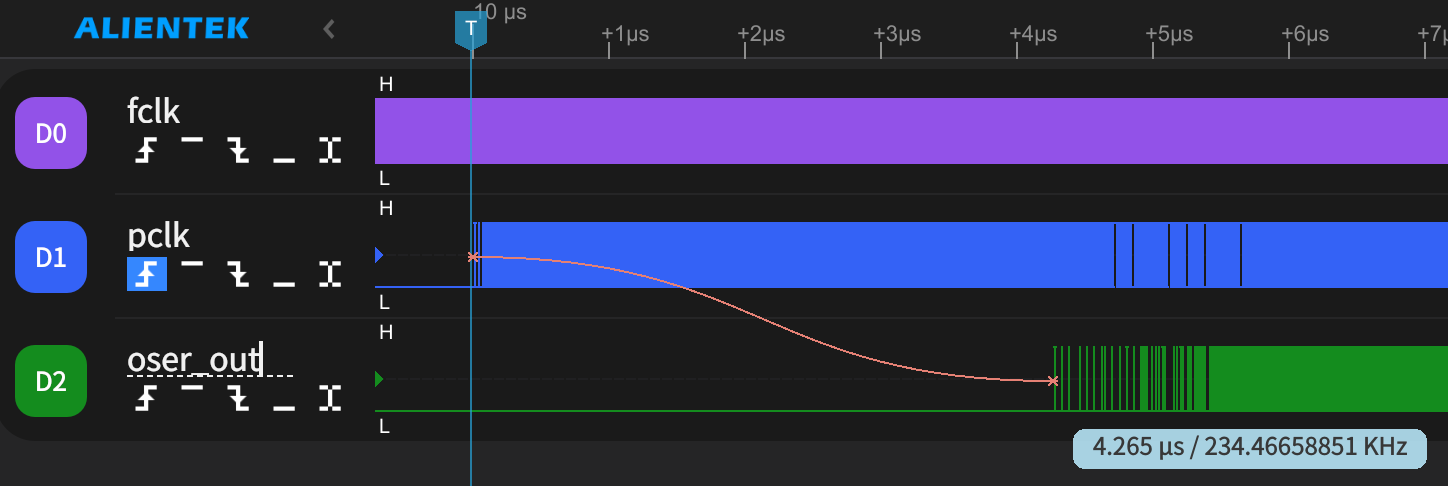Viewport: 1448px width, 486px height.
Task: Click the fclk channel name
Action: pos(153,110)
